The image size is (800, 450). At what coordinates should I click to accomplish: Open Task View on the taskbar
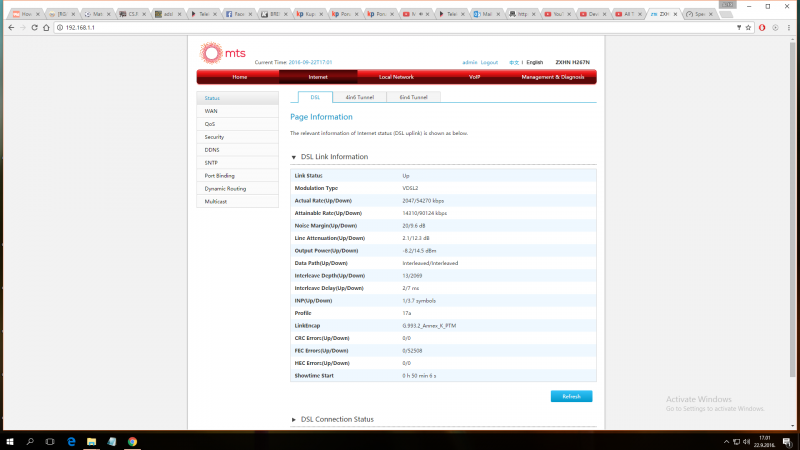[x=50, y=441]
